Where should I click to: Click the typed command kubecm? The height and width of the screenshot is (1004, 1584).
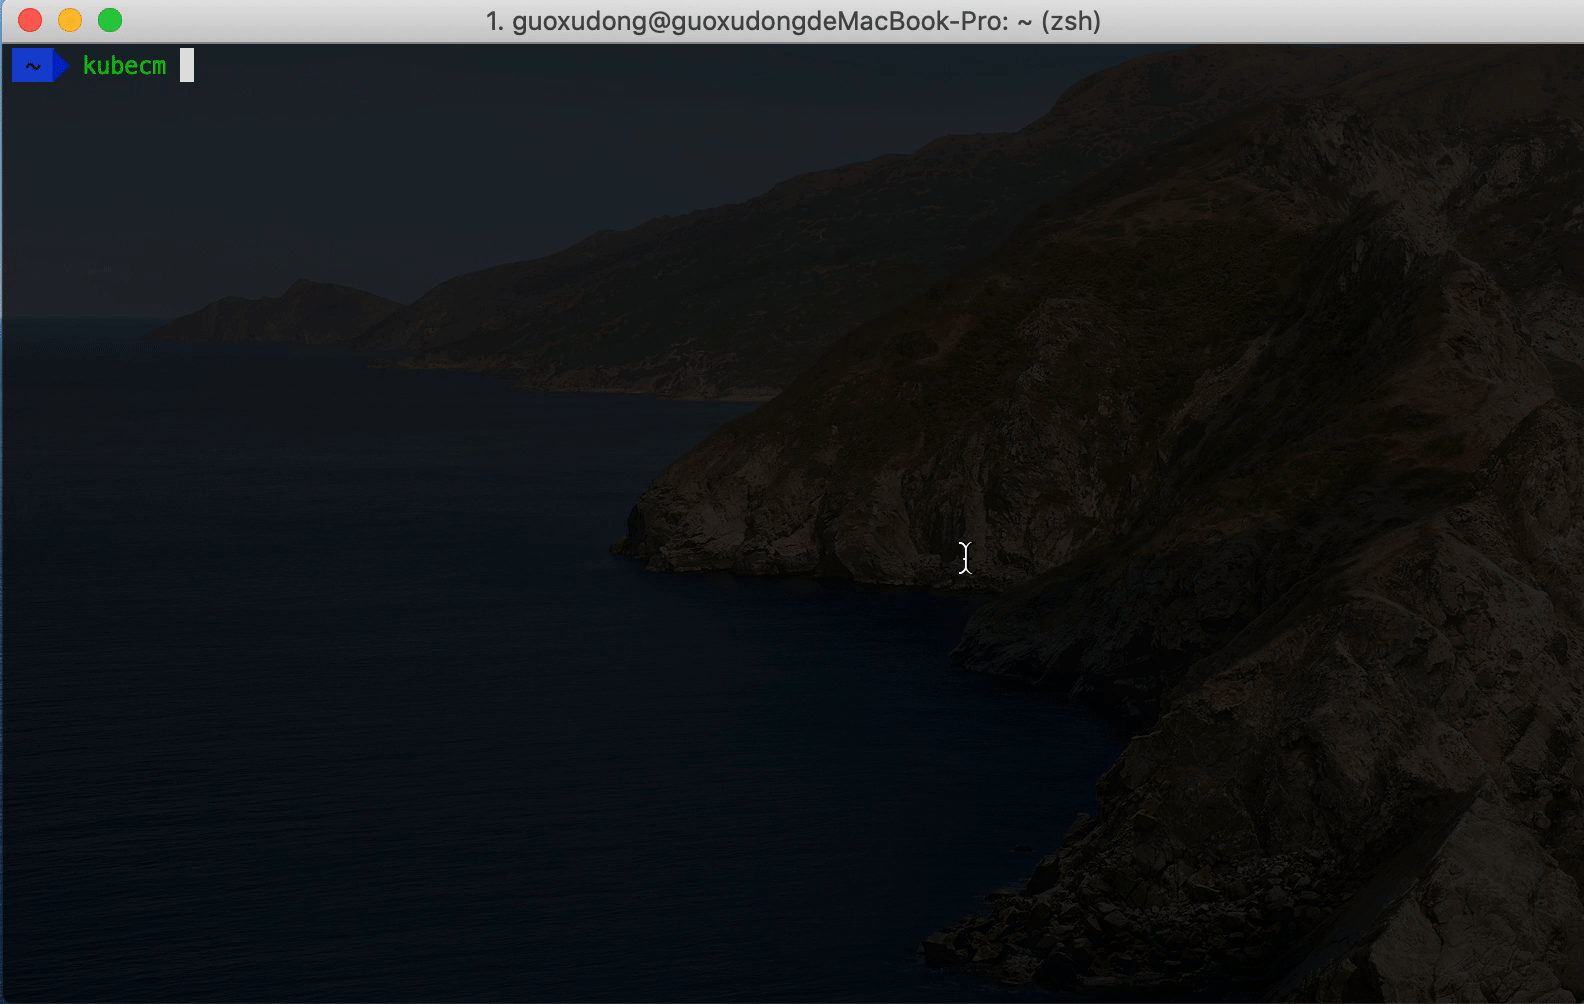pos(124,66)
